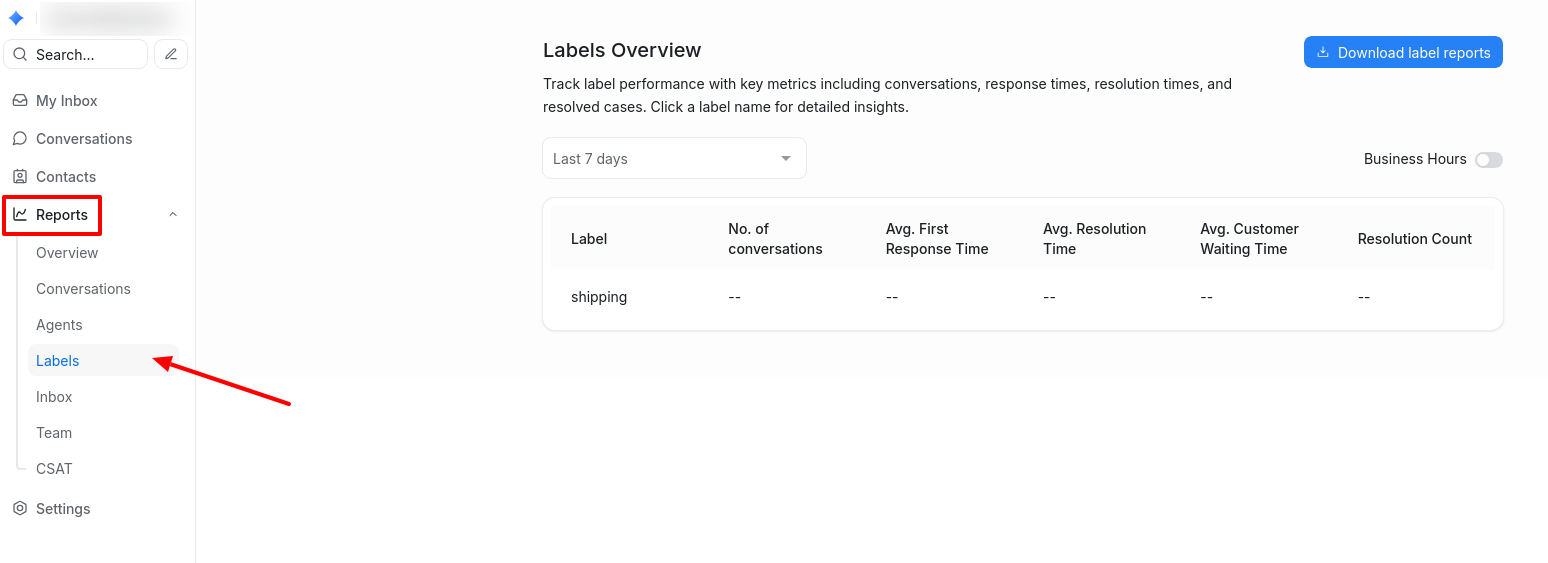
Task: Toggle the Business Hours switch
Action: pyautogui.click(x=1488, y=160)
